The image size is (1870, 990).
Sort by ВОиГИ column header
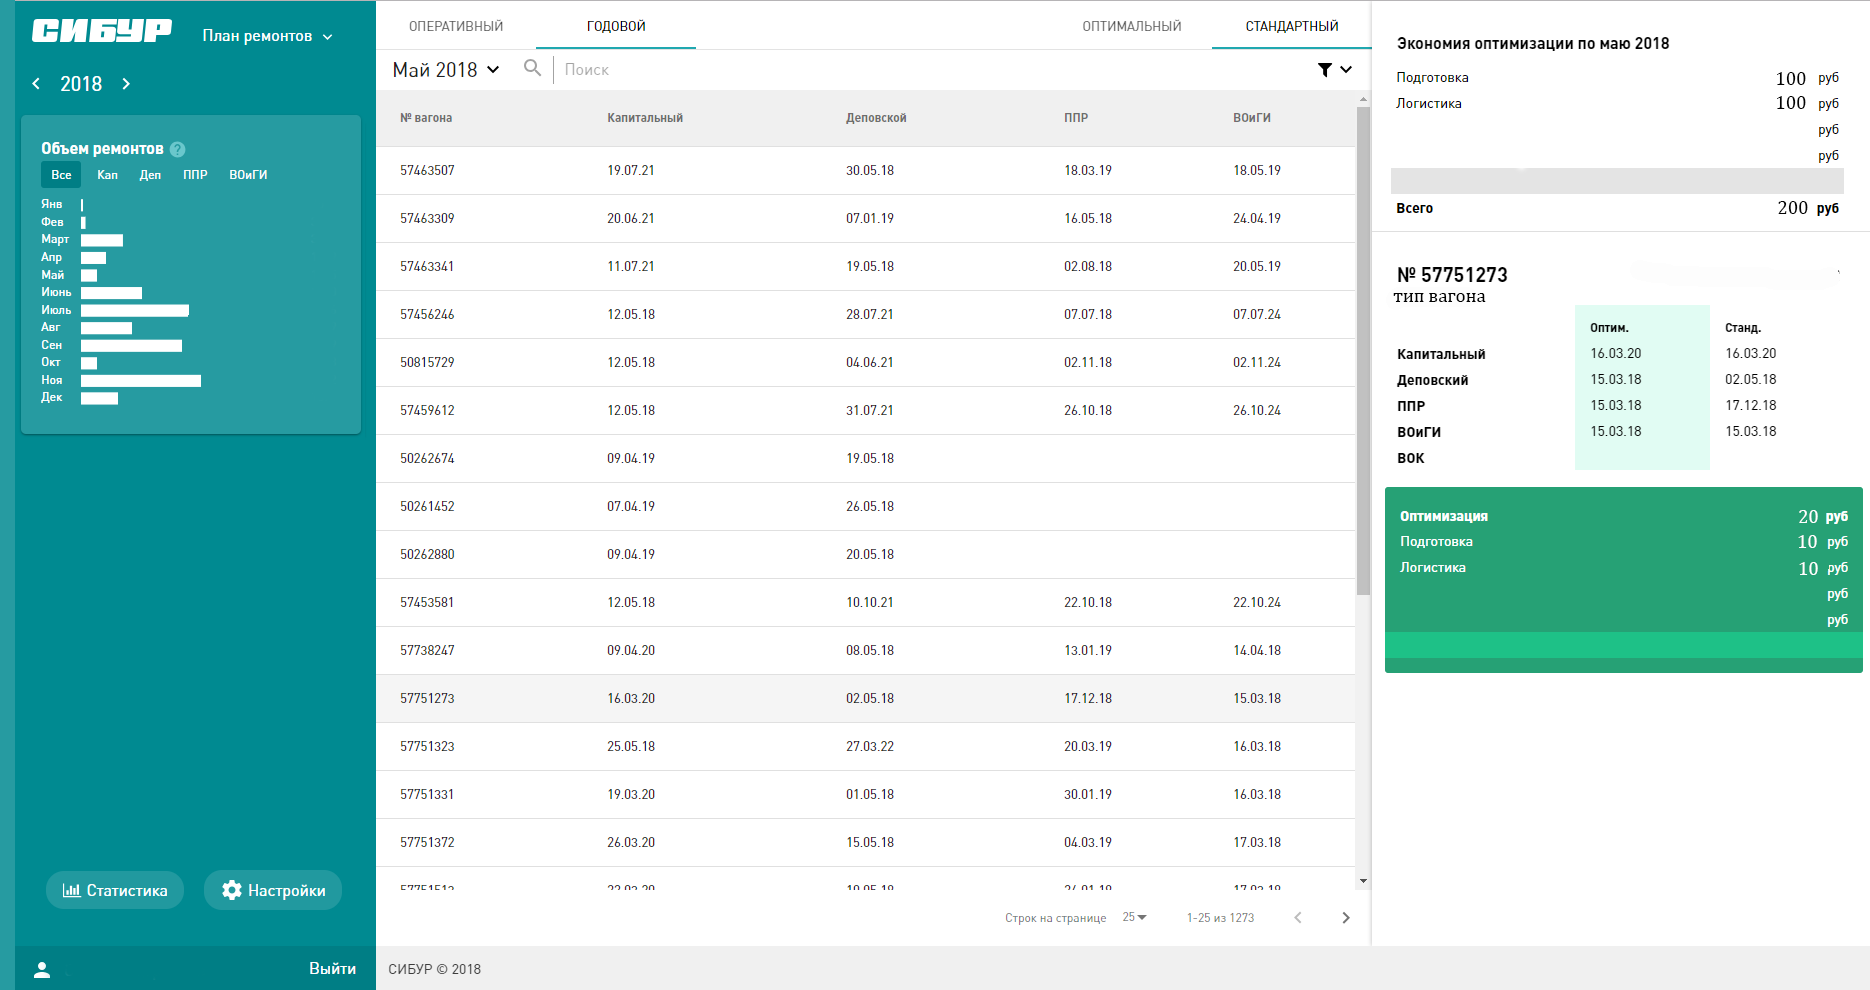tap(1252, 118)
